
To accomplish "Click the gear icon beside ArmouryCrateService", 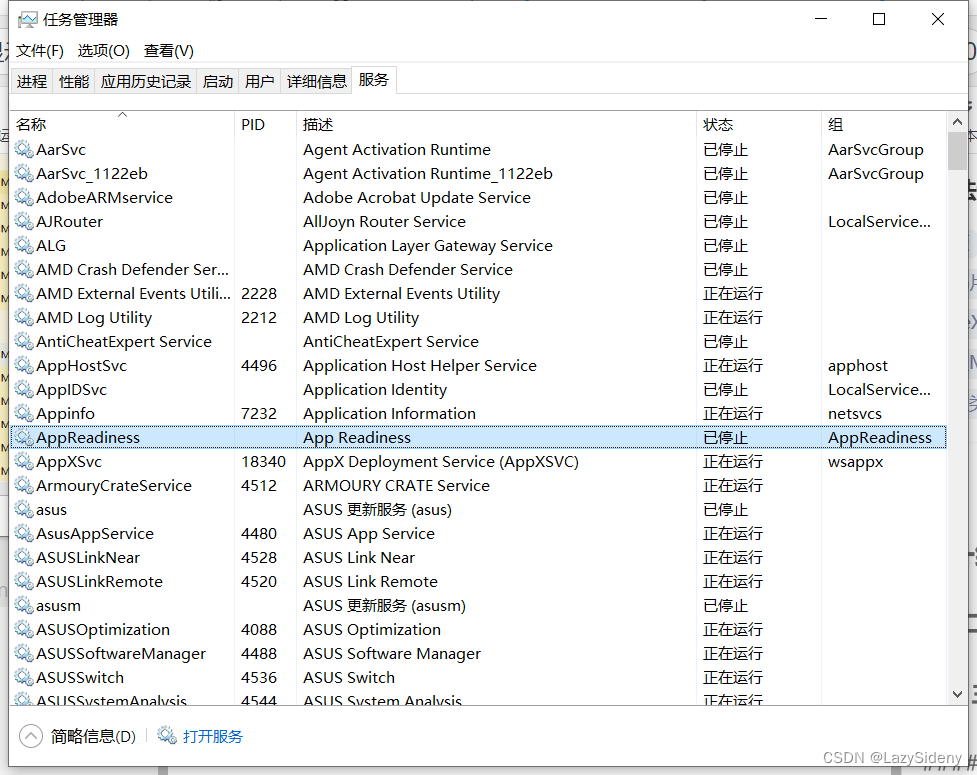I will pos(24,485).
